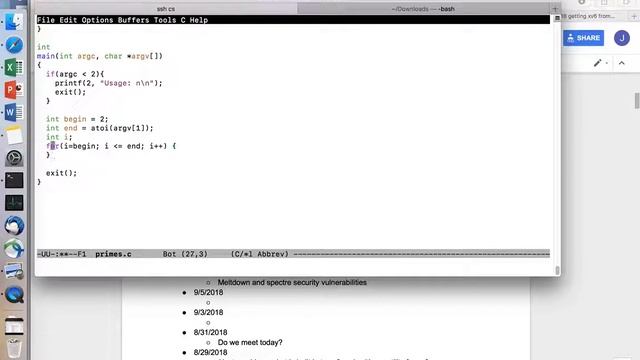The width and height of the screenshot is (640, 360).
Task: Open System Preferences gear in the dock
Action: click(14, 158)
